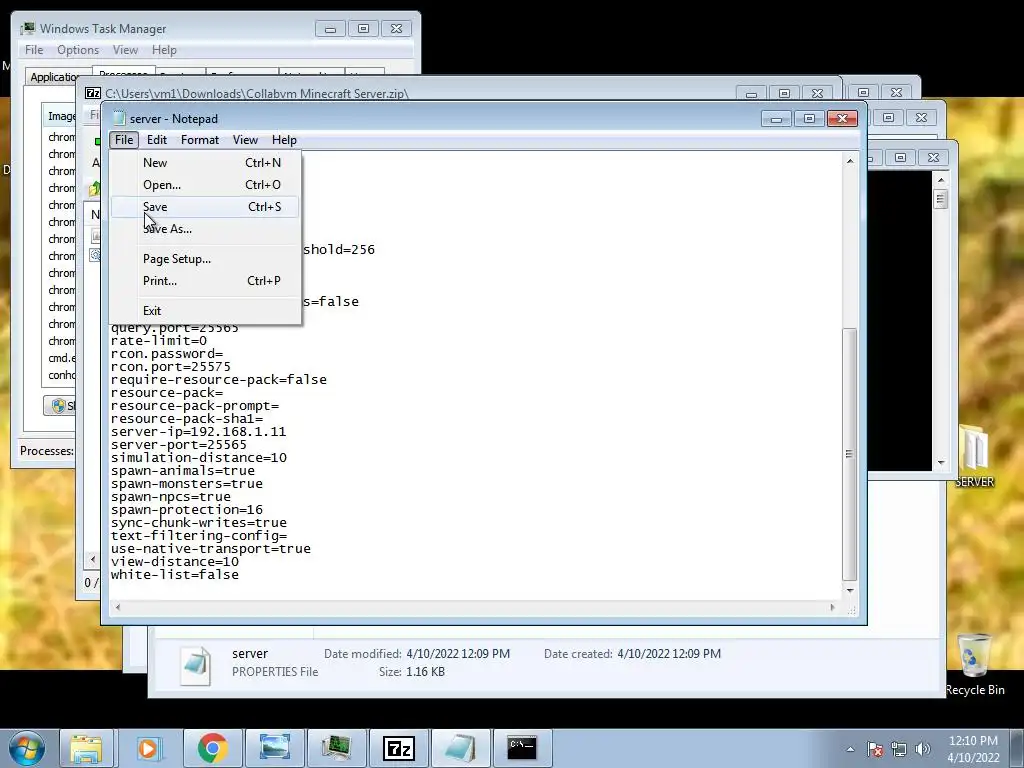This screenshot has height=768, width=1024.
Task: Click the server PROPERTIES file icon
Action: [x=195, y=665]
